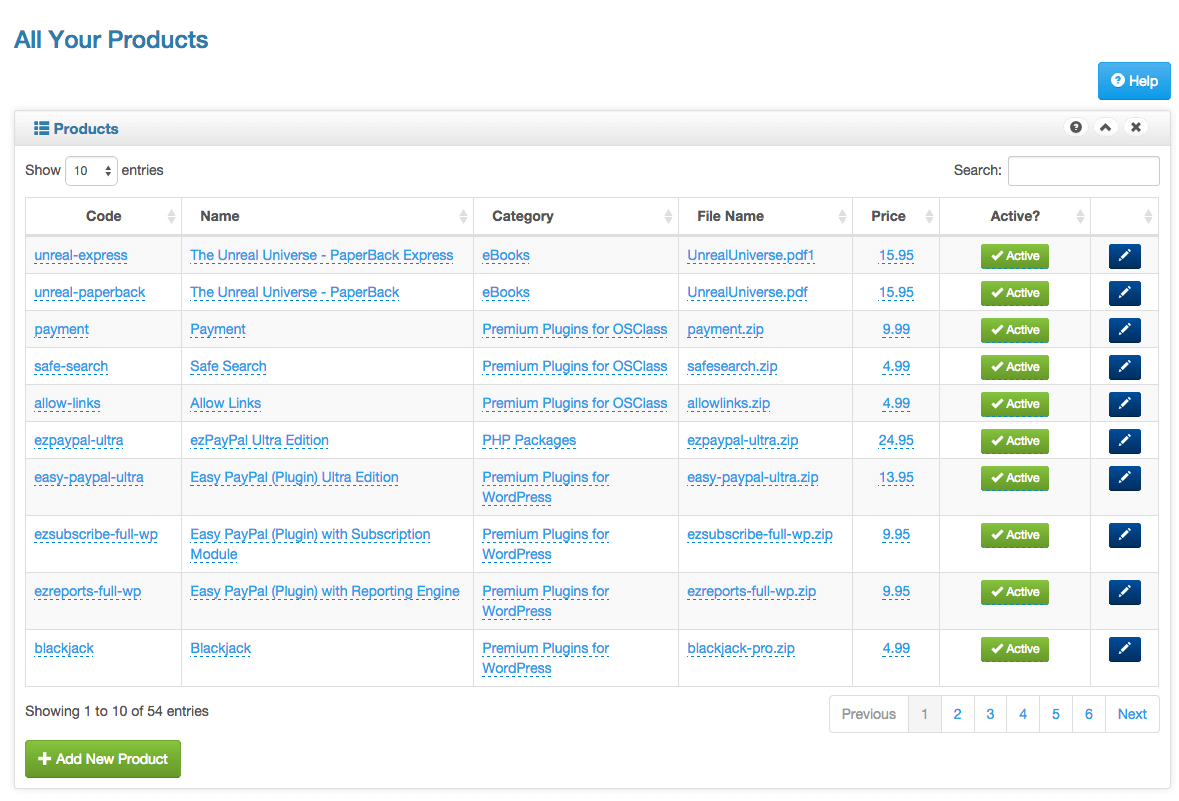Image resolution: width=1179 pixels, height=801 pixels.
Task: Click the payment.zip file name
Action: 726,329
